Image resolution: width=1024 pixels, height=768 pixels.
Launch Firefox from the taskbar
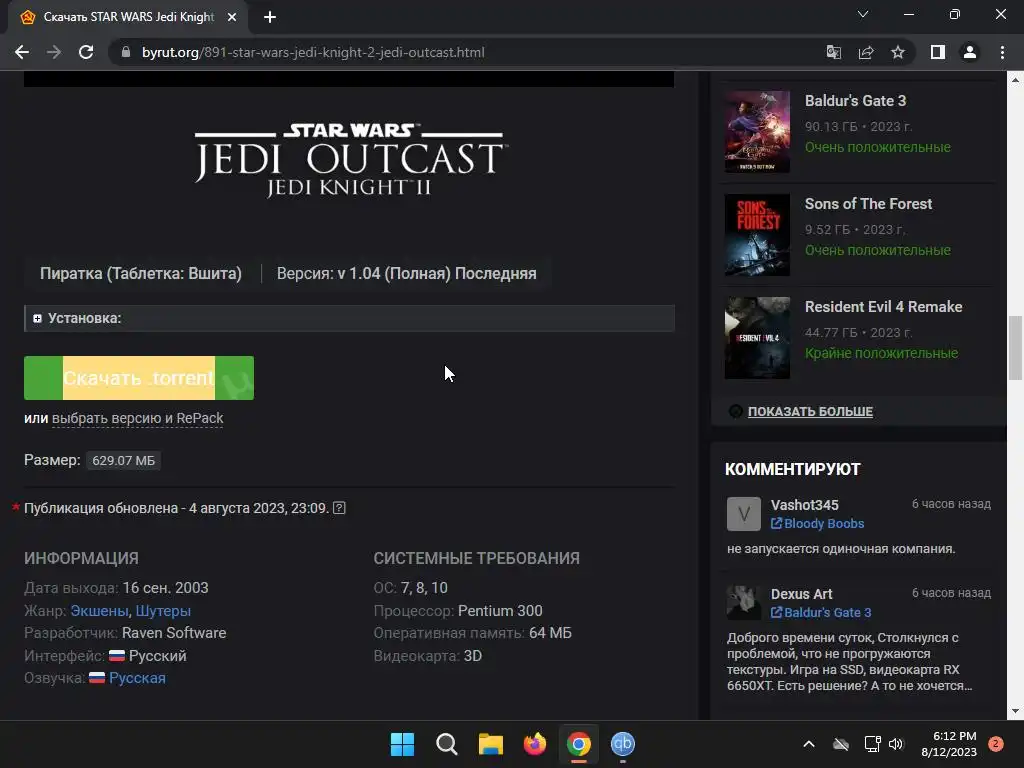click(x=535, y=744)
